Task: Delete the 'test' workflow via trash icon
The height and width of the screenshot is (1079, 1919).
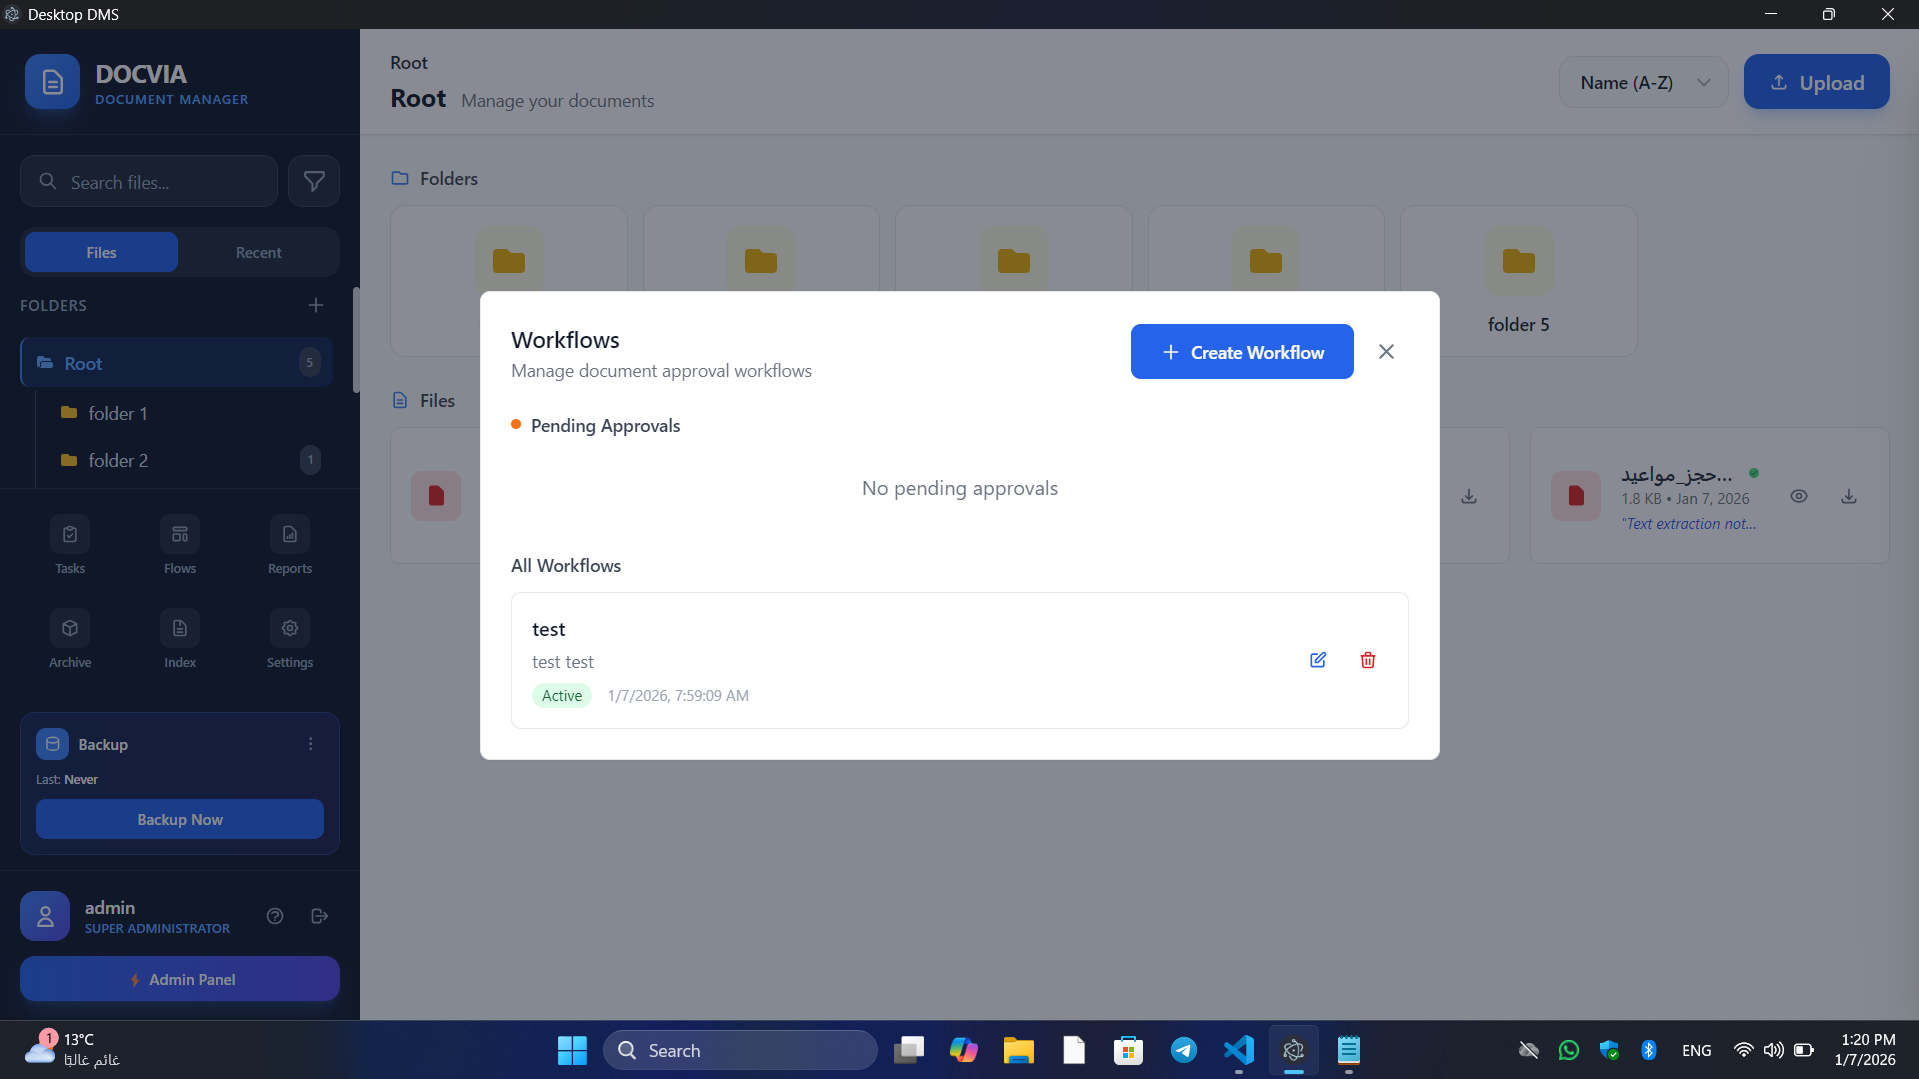Action: click(x=1368, y=660)
